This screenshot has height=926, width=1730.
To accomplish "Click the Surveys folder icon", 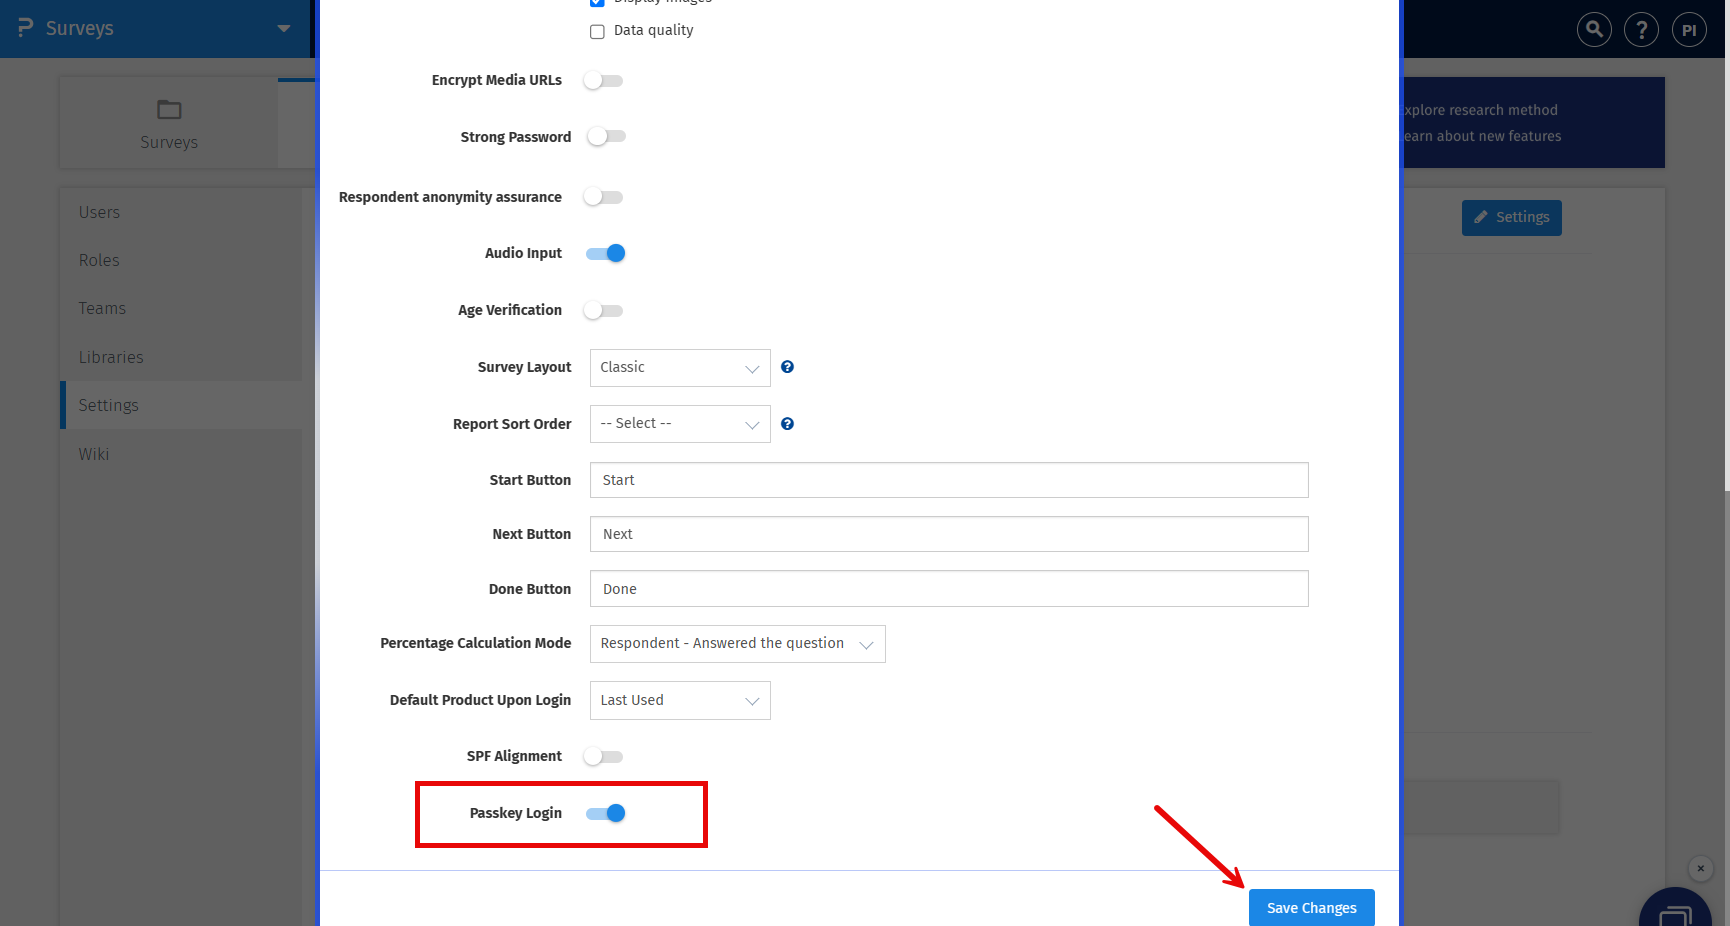I will point(169,109).
